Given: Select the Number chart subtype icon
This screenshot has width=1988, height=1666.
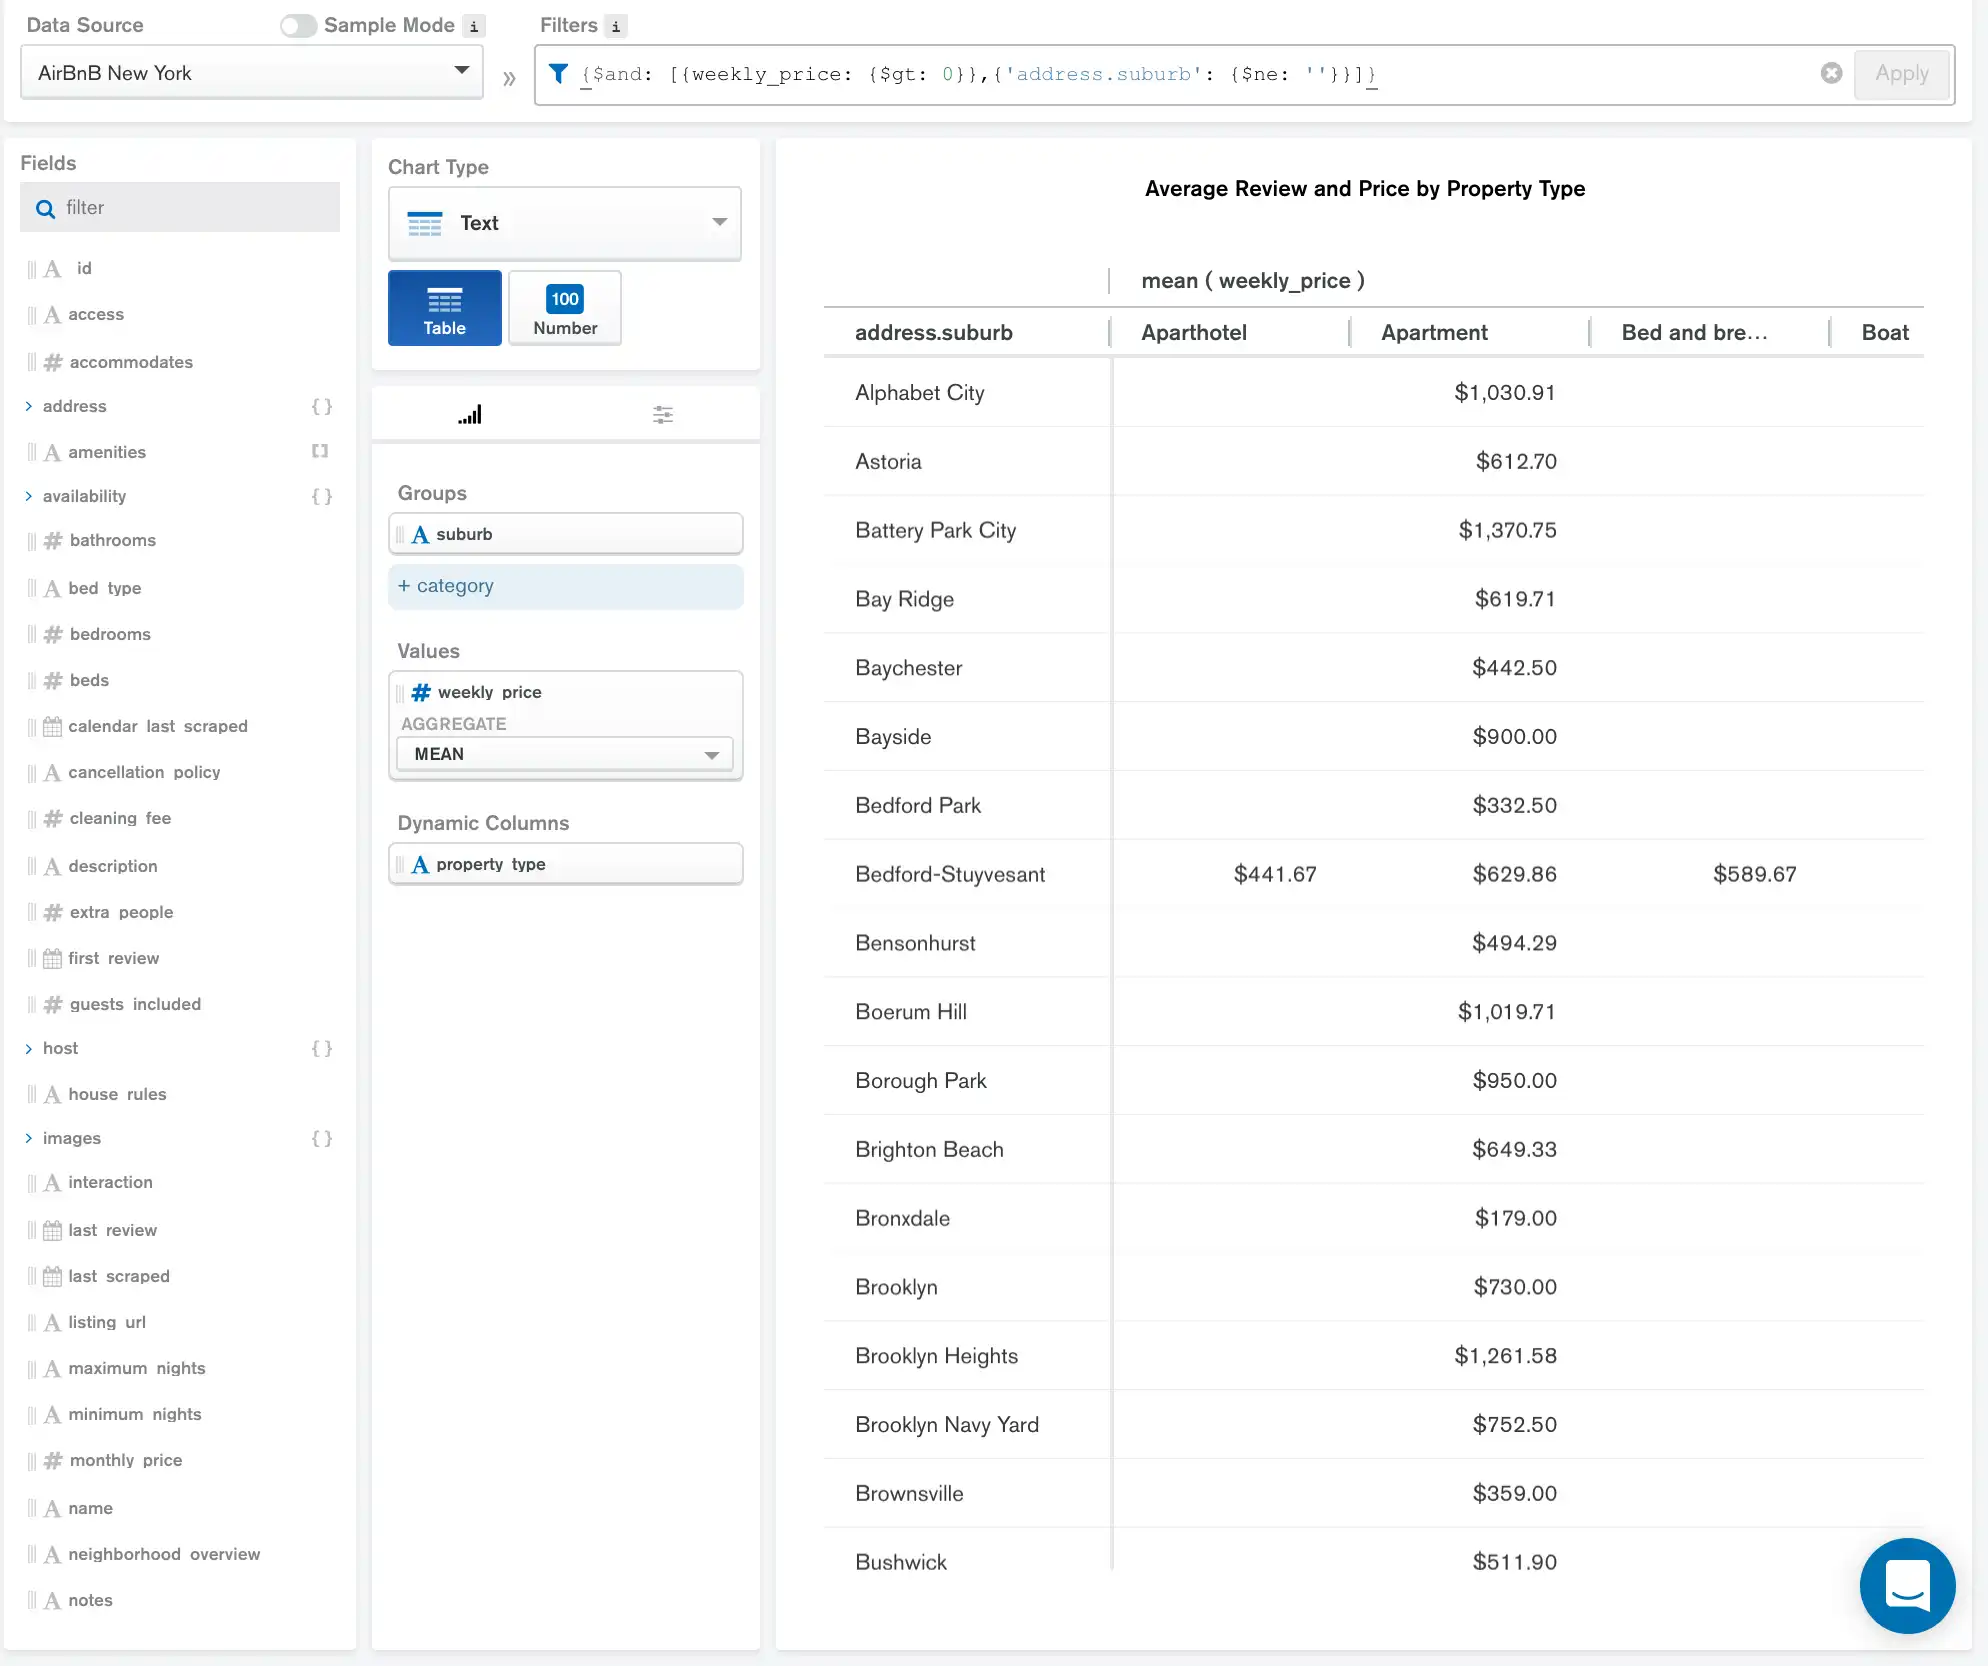Looking at the screenshot, I should click(x=564, y=308).
